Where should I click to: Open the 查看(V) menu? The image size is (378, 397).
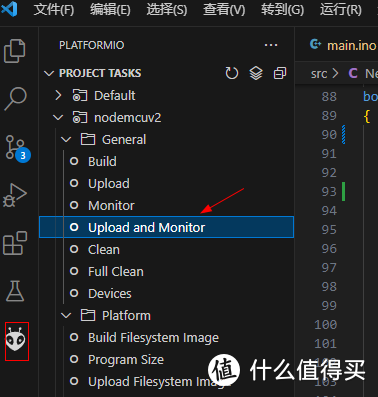(x=224, y=10)
